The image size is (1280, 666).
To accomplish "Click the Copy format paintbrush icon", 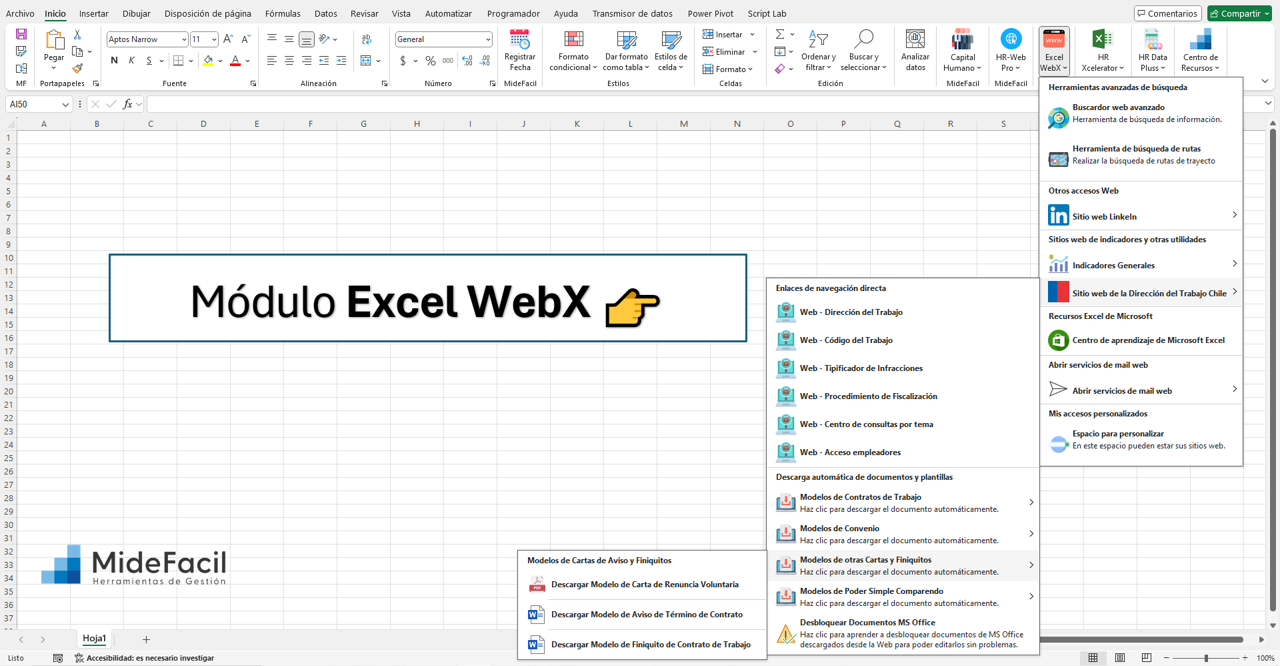I will pyautogui.click(x=77, y=68).
